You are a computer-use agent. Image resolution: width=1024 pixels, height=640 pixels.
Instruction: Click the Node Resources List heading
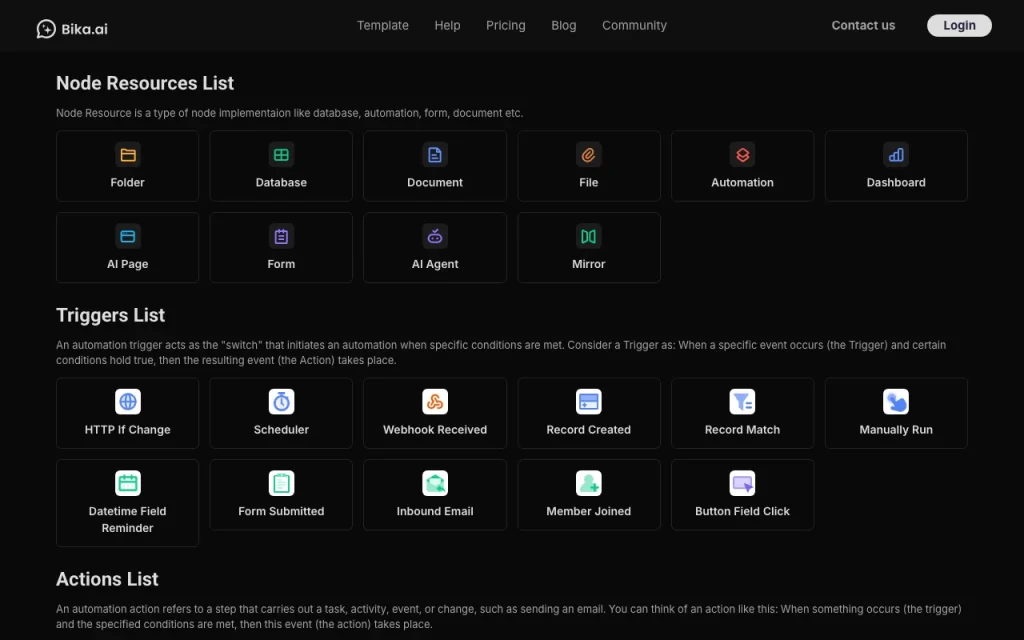(145, 83)
